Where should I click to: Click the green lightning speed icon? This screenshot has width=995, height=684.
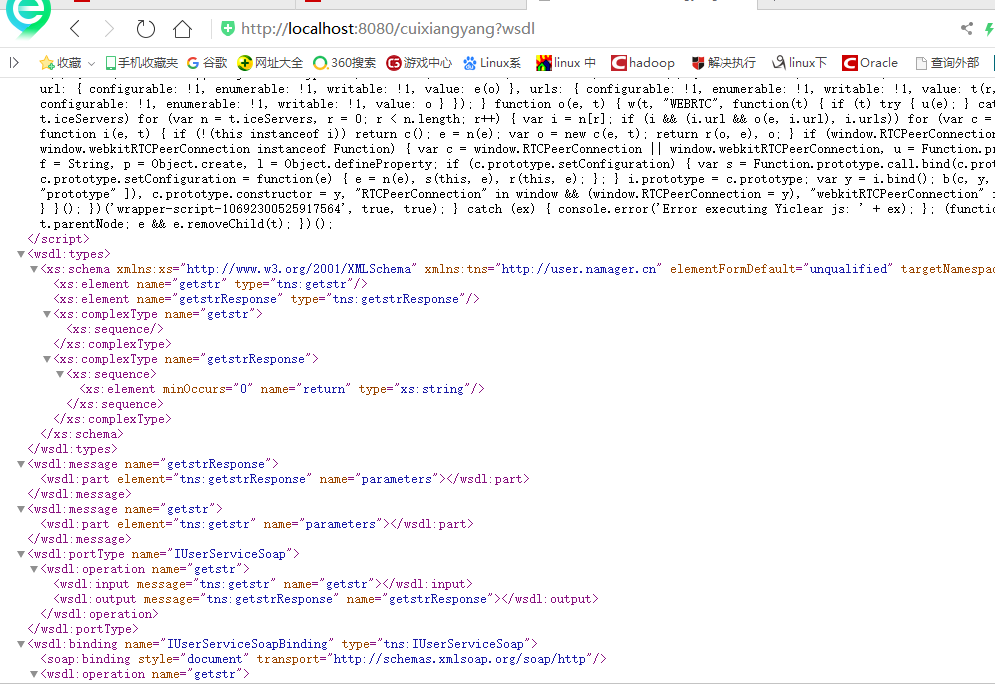click(x=989, y=29)
